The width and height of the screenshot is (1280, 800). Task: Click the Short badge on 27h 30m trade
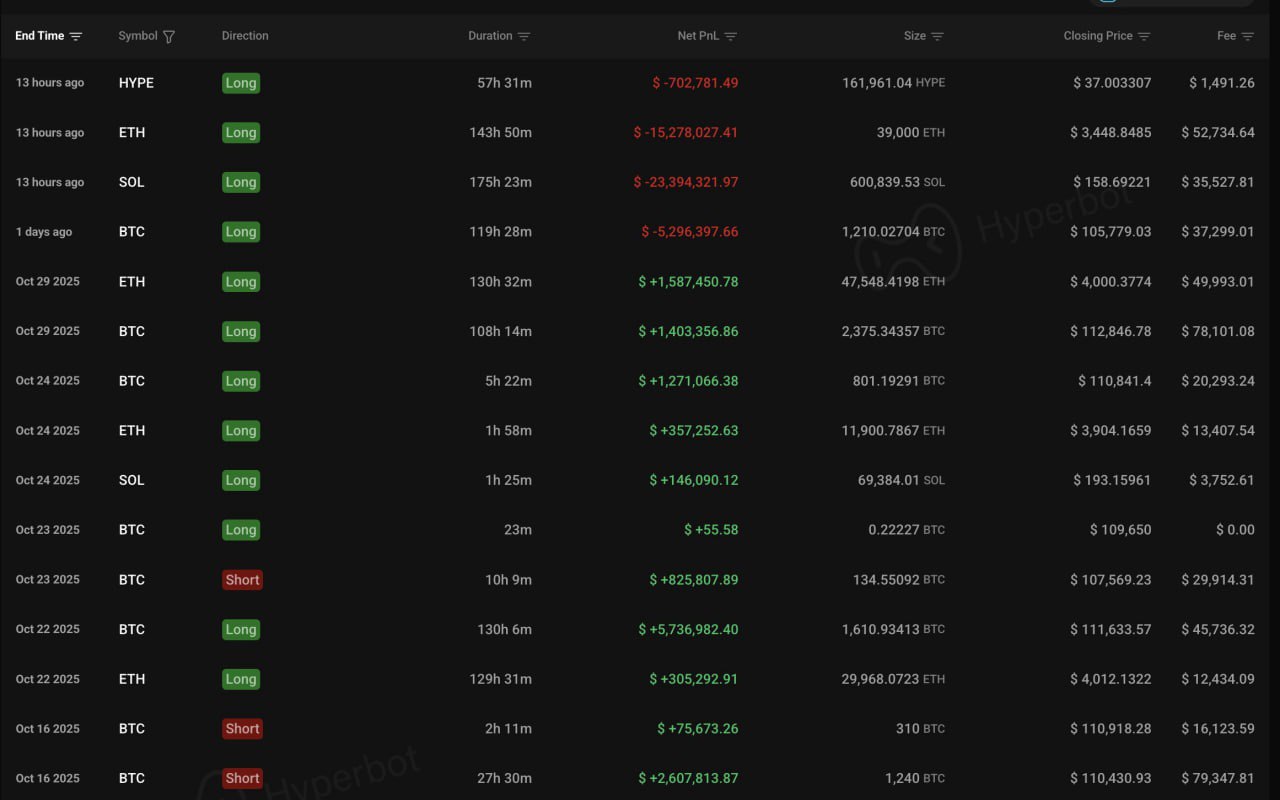coord(242,778)
